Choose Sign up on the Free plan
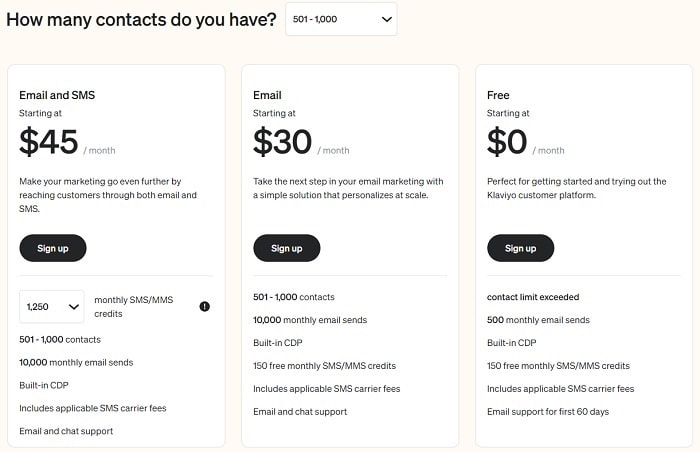The image size is (700, 452). (x=520, y=248)
